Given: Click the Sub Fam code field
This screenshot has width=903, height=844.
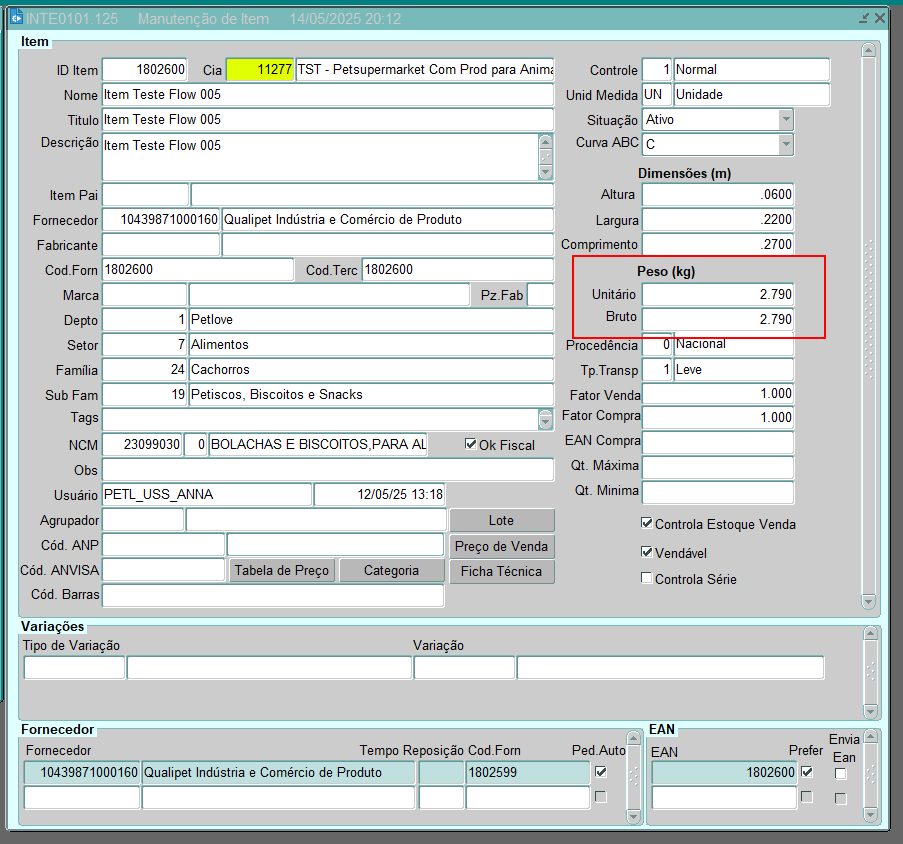Looking at the screenshot, I should 145,394.
